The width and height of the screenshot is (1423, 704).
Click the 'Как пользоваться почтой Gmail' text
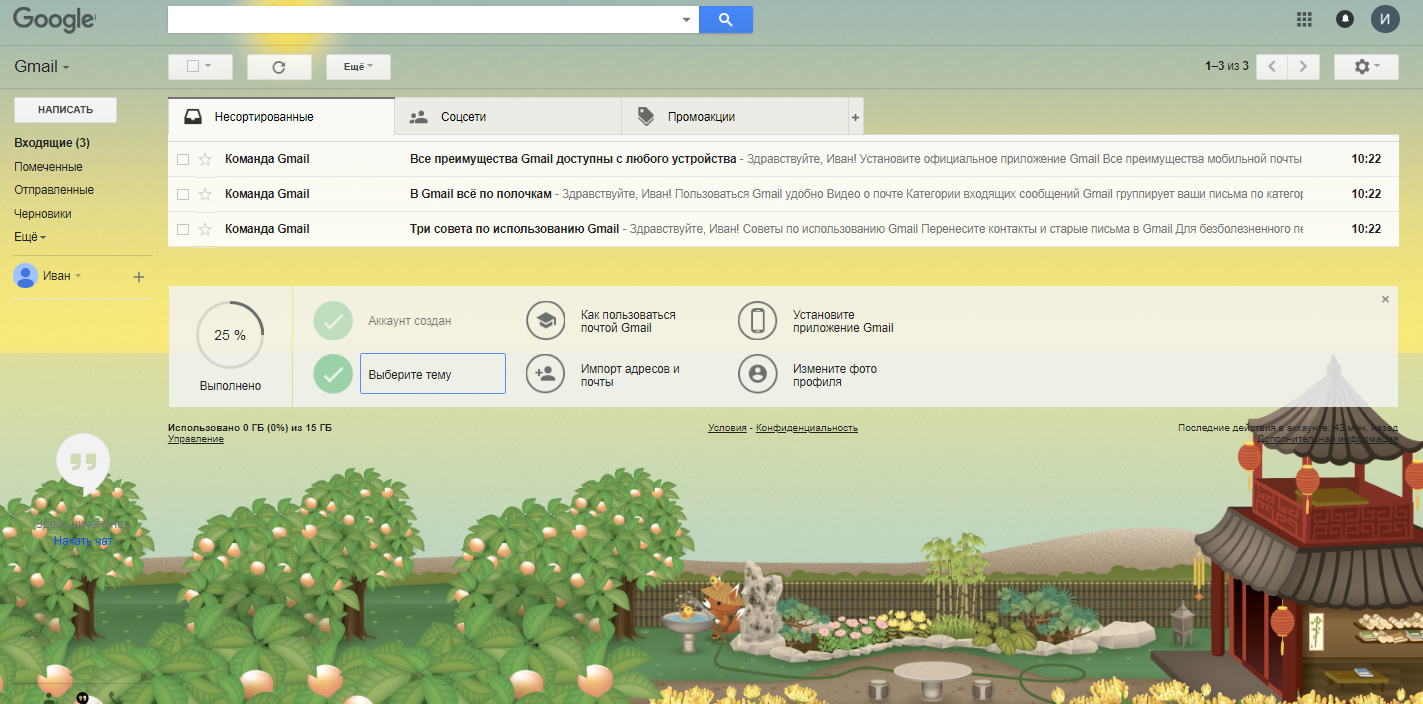[628, 321]
